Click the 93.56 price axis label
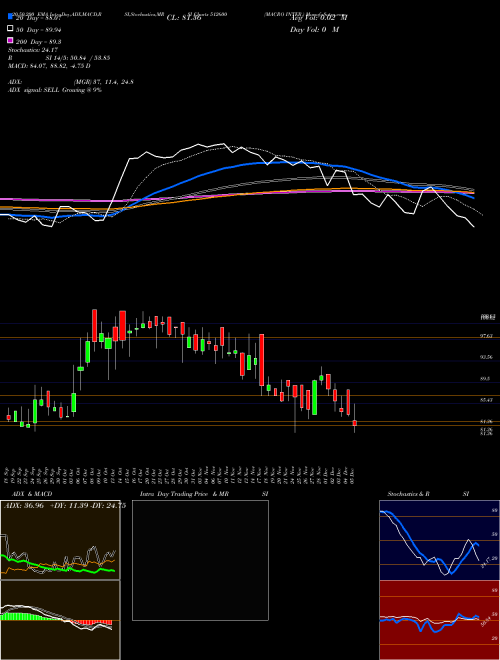Screen dimensions: 500x660 pyautogui.click(x=487, y=357)
